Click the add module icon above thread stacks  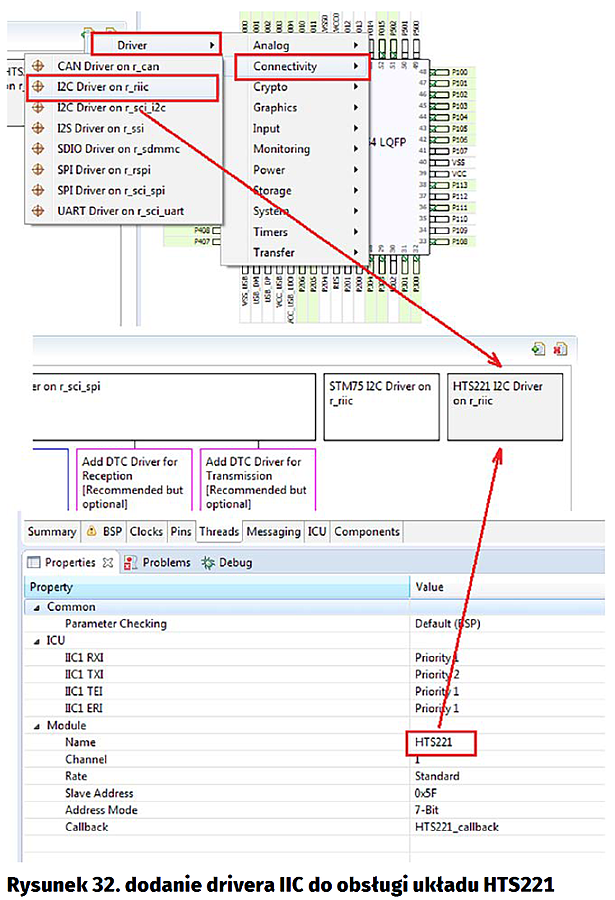[538, 349]
